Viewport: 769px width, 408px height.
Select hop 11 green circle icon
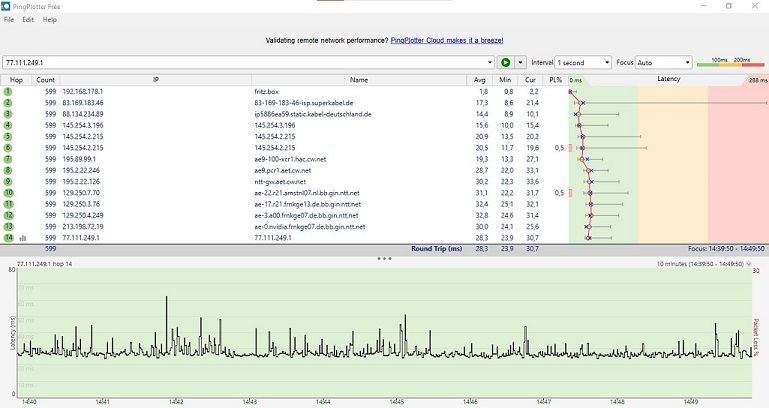click(8, 204)
